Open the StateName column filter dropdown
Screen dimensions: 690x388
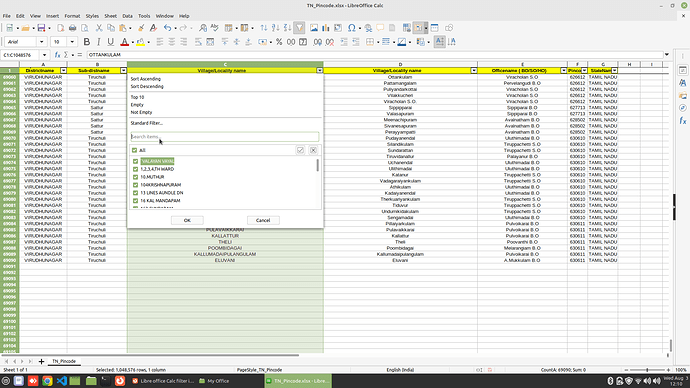pyautogui.click(x=615, y=70)
